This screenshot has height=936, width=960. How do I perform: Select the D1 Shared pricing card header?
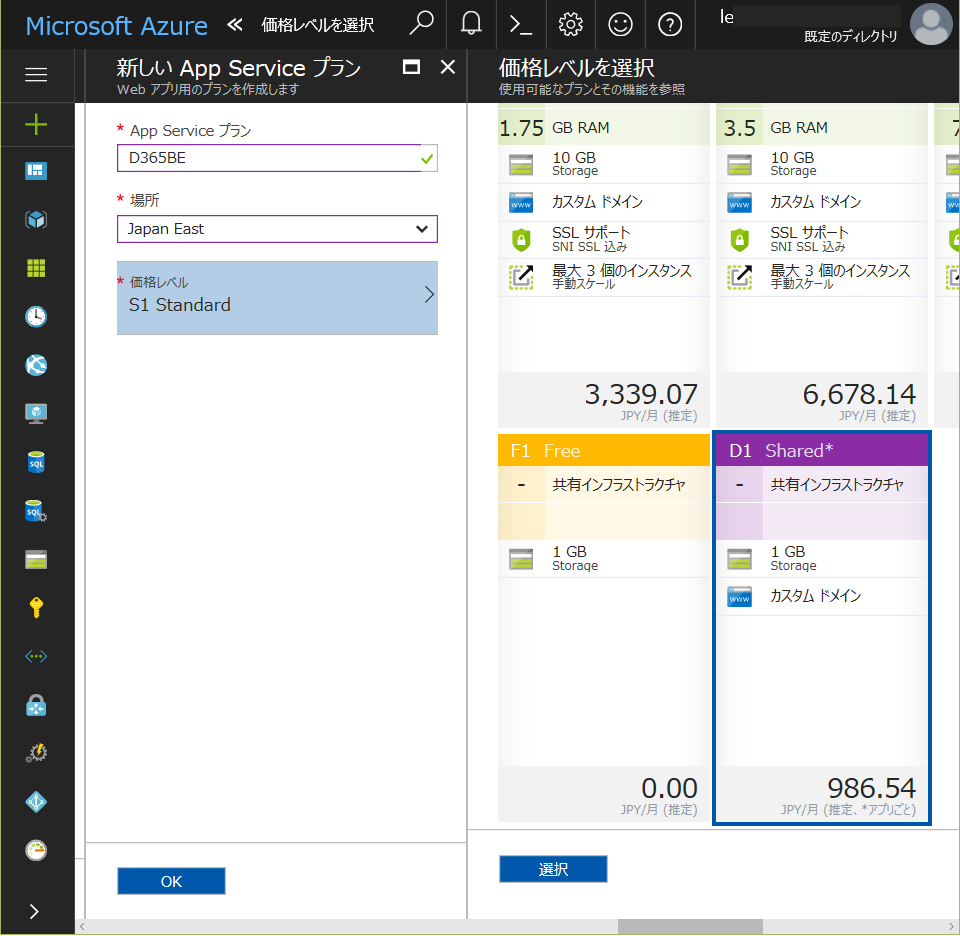click(822, 451)
